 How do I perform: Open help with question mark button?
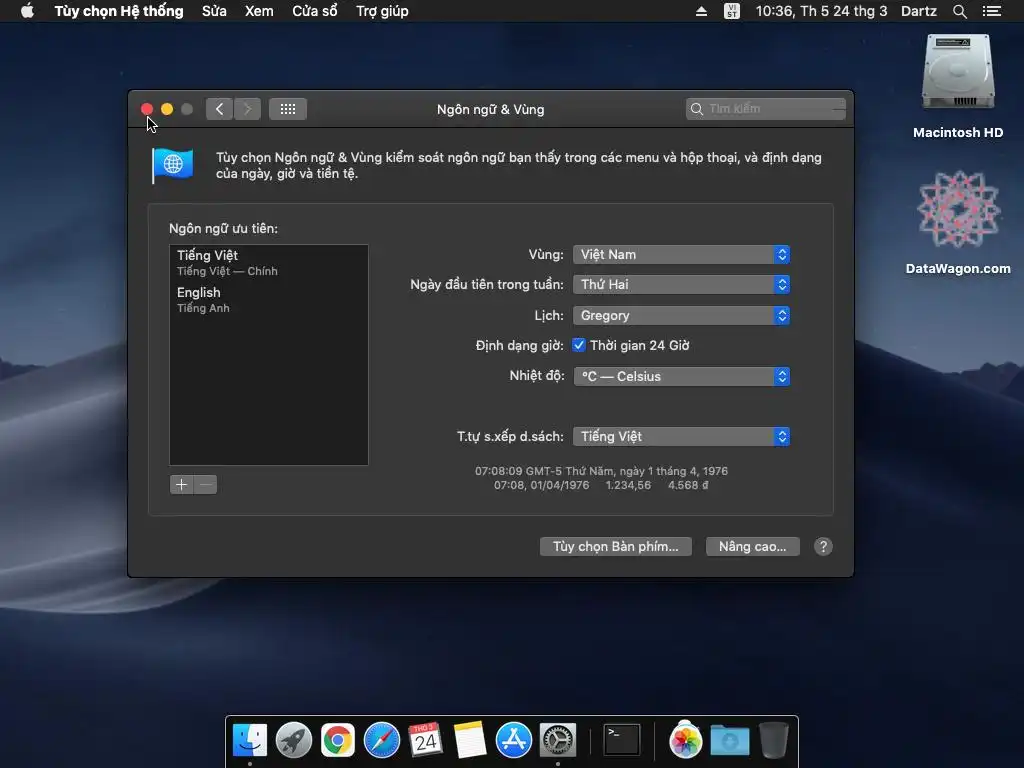(x=823, y=547)
